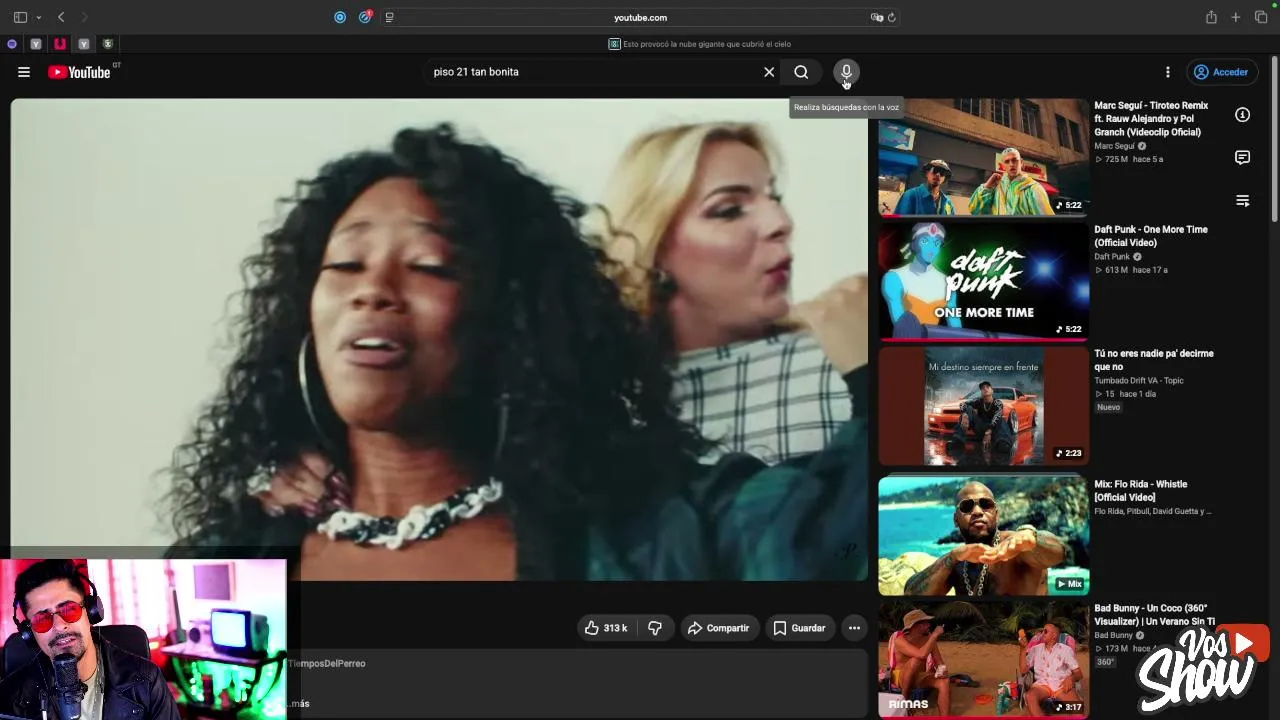Image resolution: width=1280 pixels, height=720 pixels.
Task: Visit the 'Tumbado Drift VA - Topic' channel
Action: pyautogui.click(x=1138, y=381)
